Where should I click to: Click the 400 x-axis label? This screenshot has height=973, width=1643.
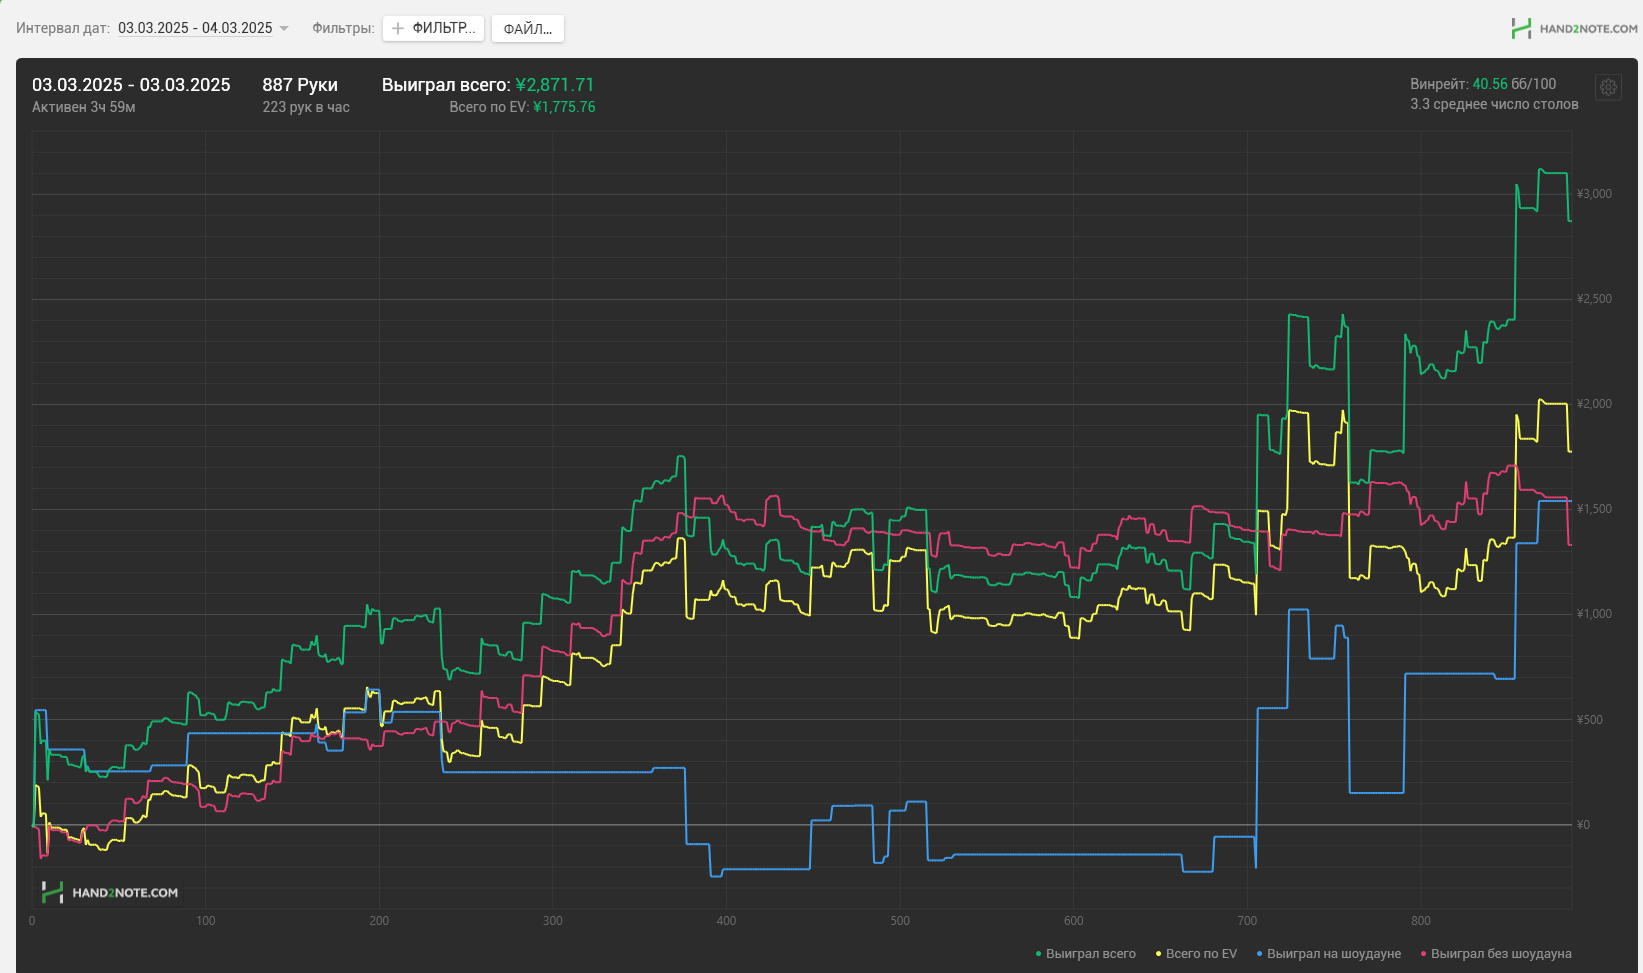[x=727, y=921]
